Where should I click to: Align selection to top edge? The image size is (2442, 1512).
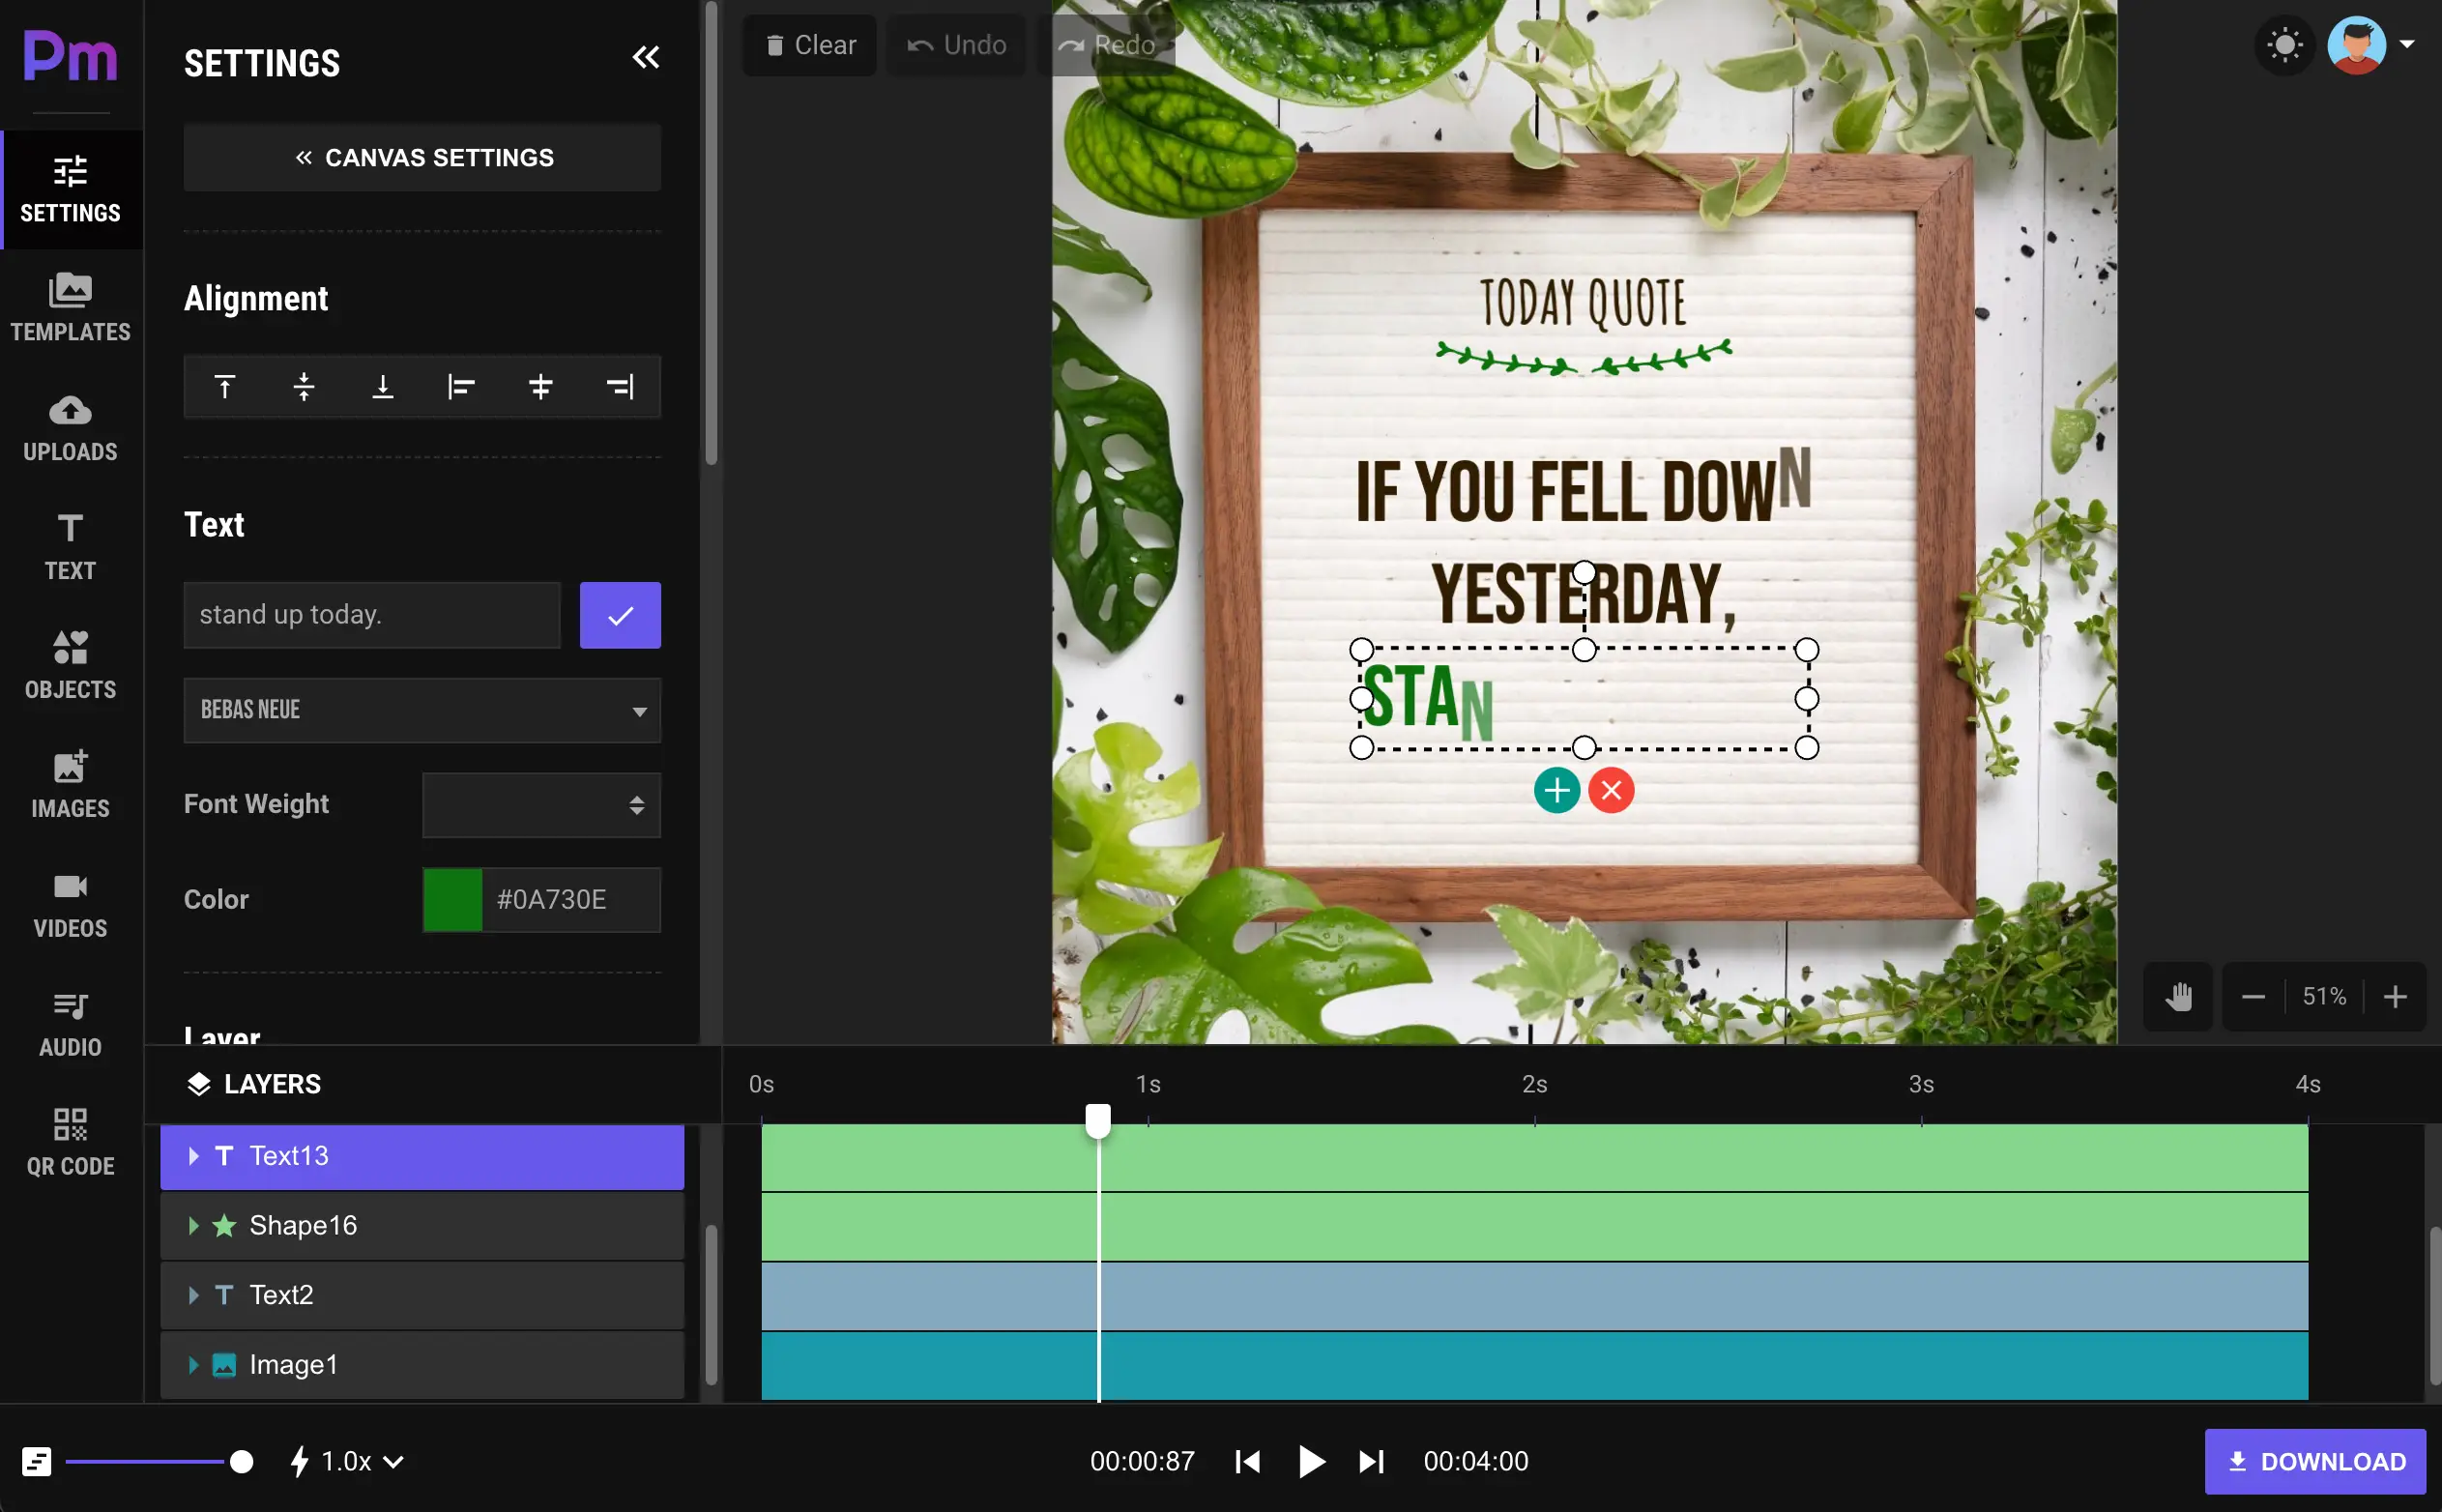224,386
